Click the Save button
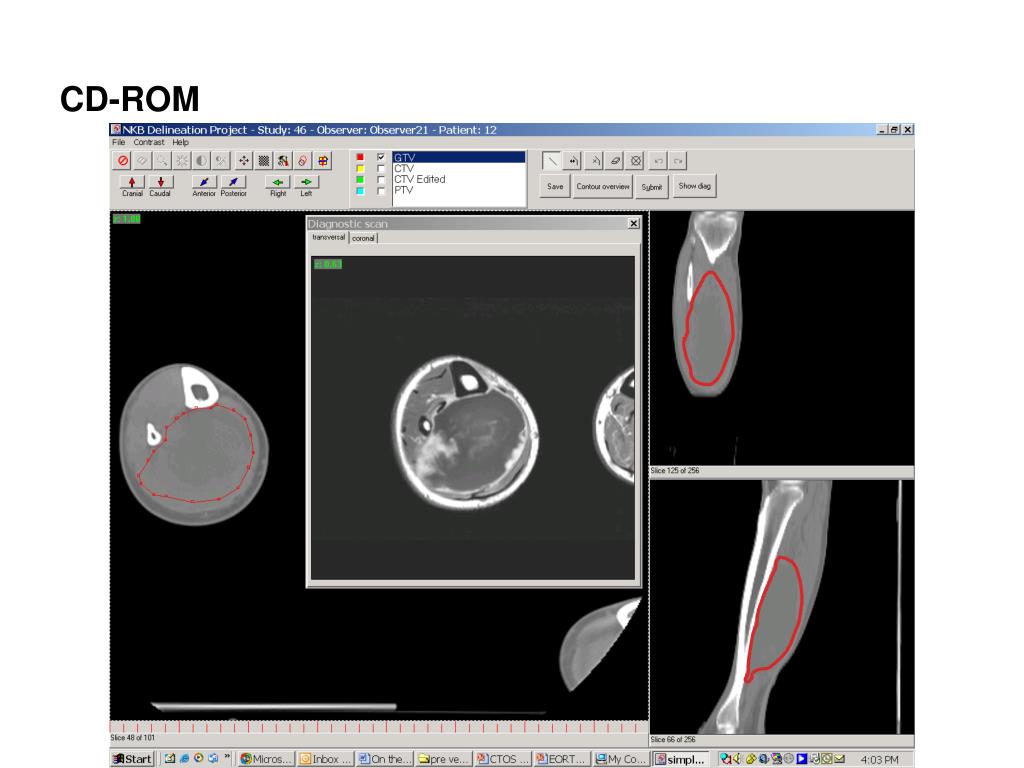Screen dimensions: 1024x768 click(x=555, y=187)
